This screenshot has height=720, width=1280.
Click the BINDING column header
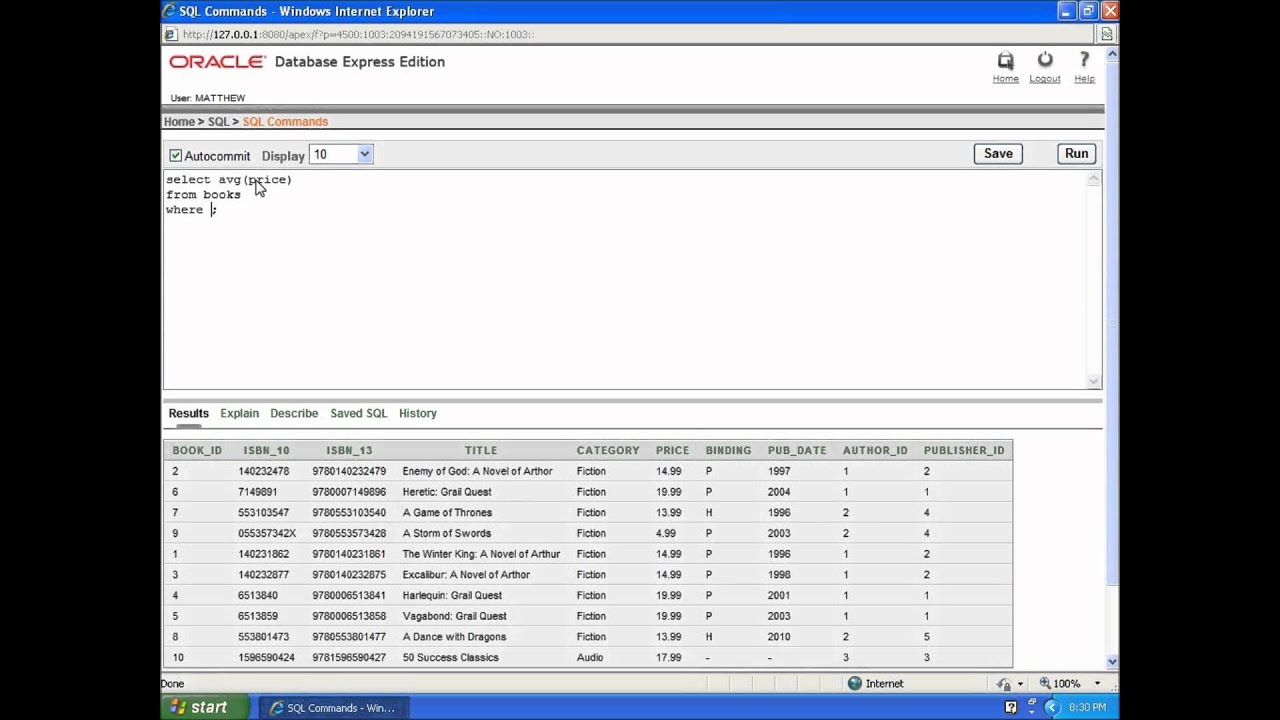point(728,450)
